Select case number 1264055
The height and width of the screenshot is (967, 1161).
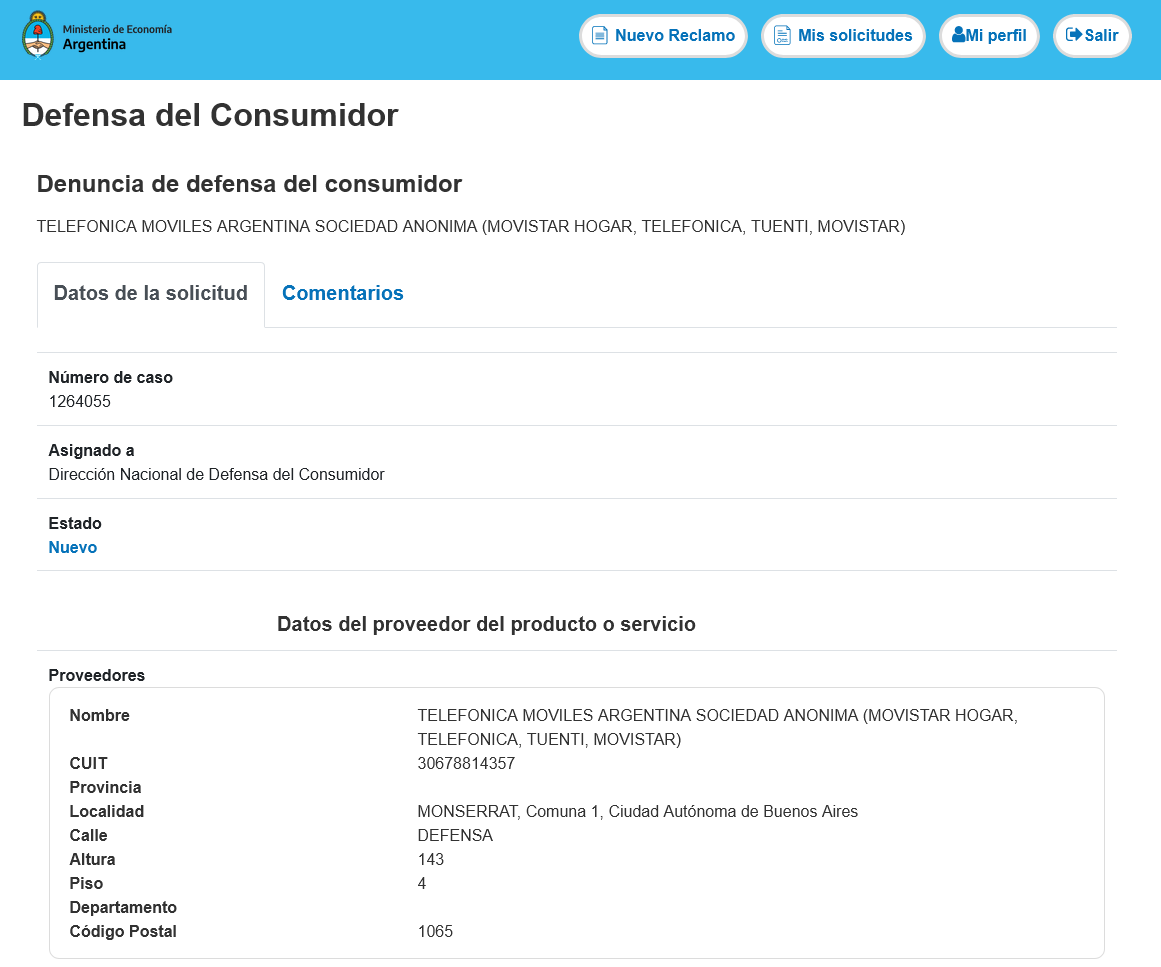pyautogui.click(x=80, y=401)
